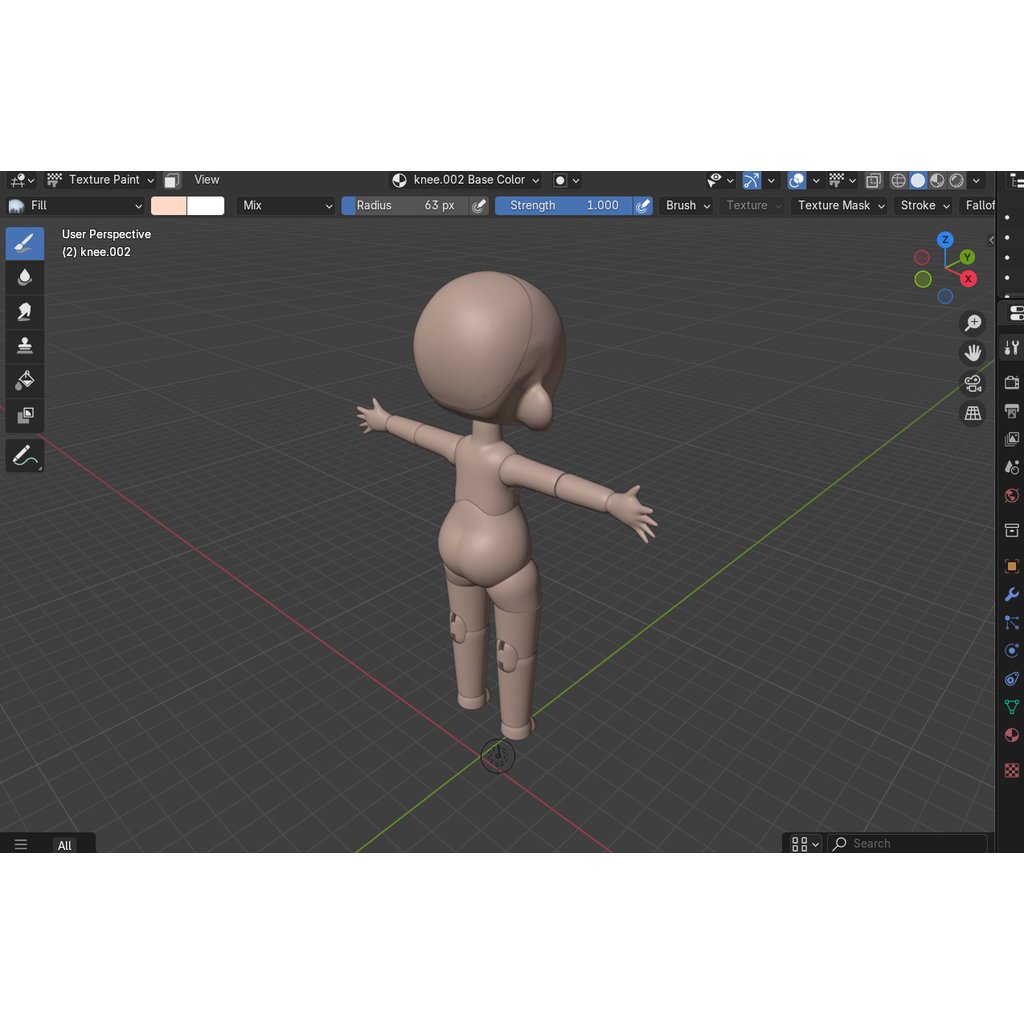
Task: Open the Texture Paint mode dropdown
Action: pos(101,180)
